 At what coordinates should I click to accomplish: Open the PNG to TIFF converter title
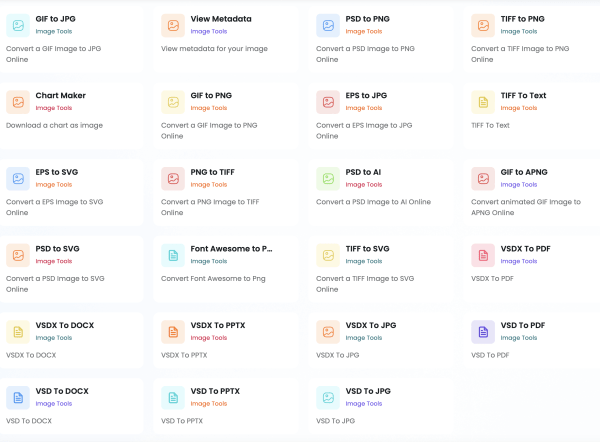point(212,172)
